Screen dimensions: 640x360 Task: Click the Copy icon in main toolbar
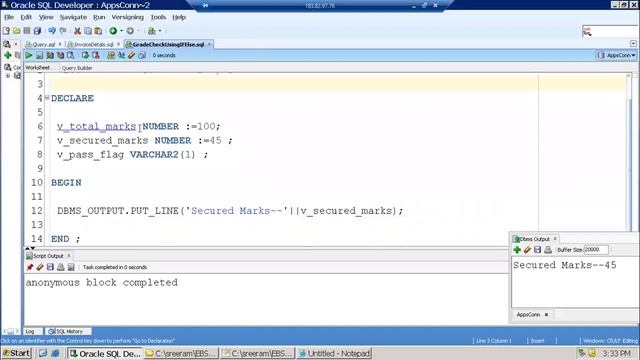coord(88,31)
